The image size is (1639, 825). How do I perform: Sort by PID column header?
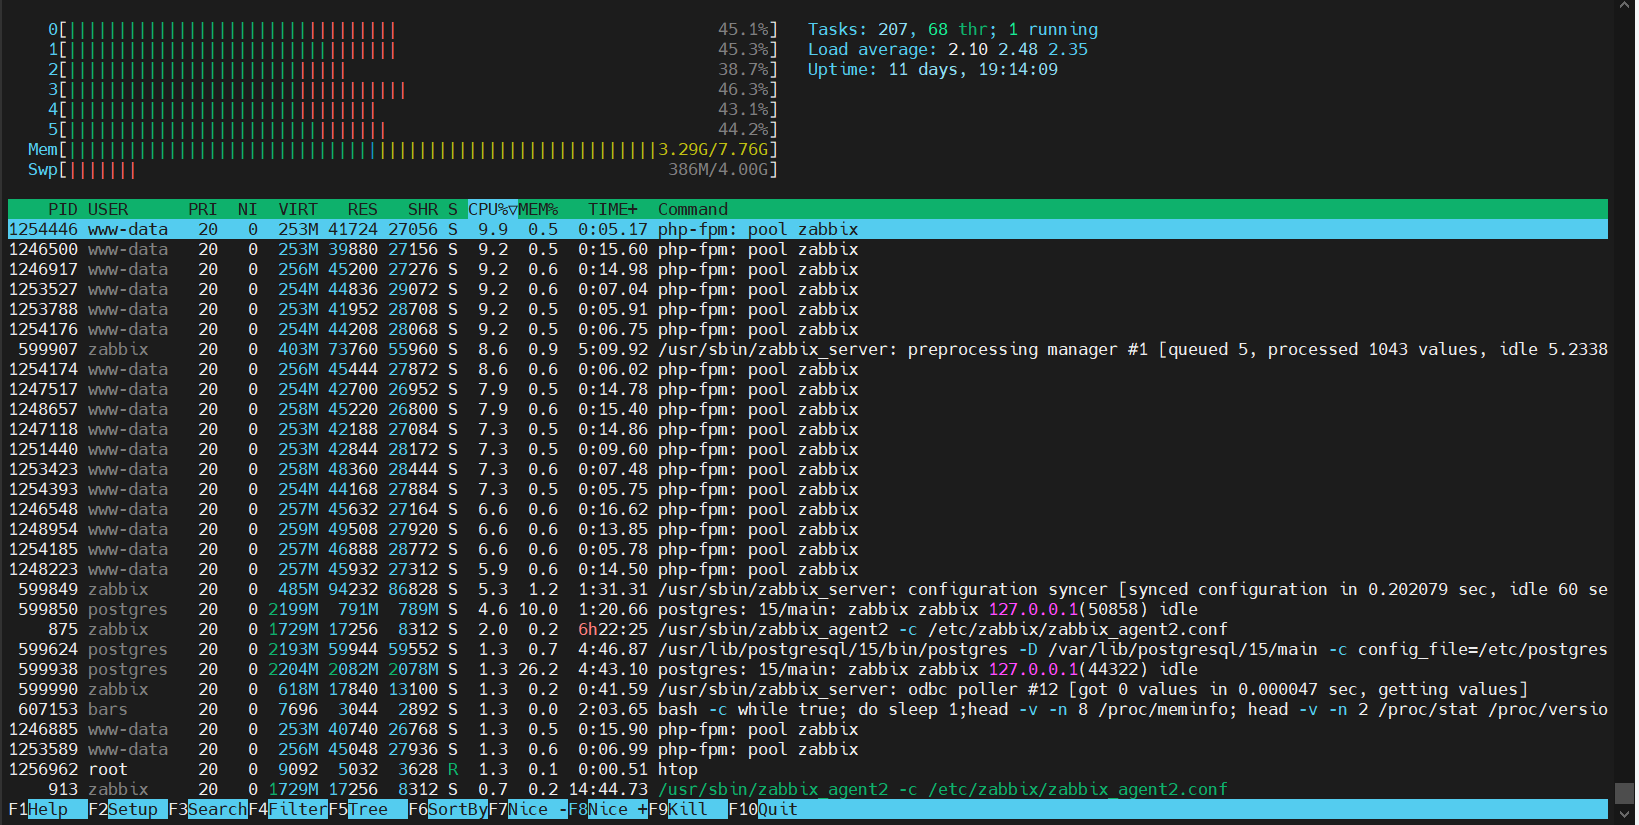(63, 209)
